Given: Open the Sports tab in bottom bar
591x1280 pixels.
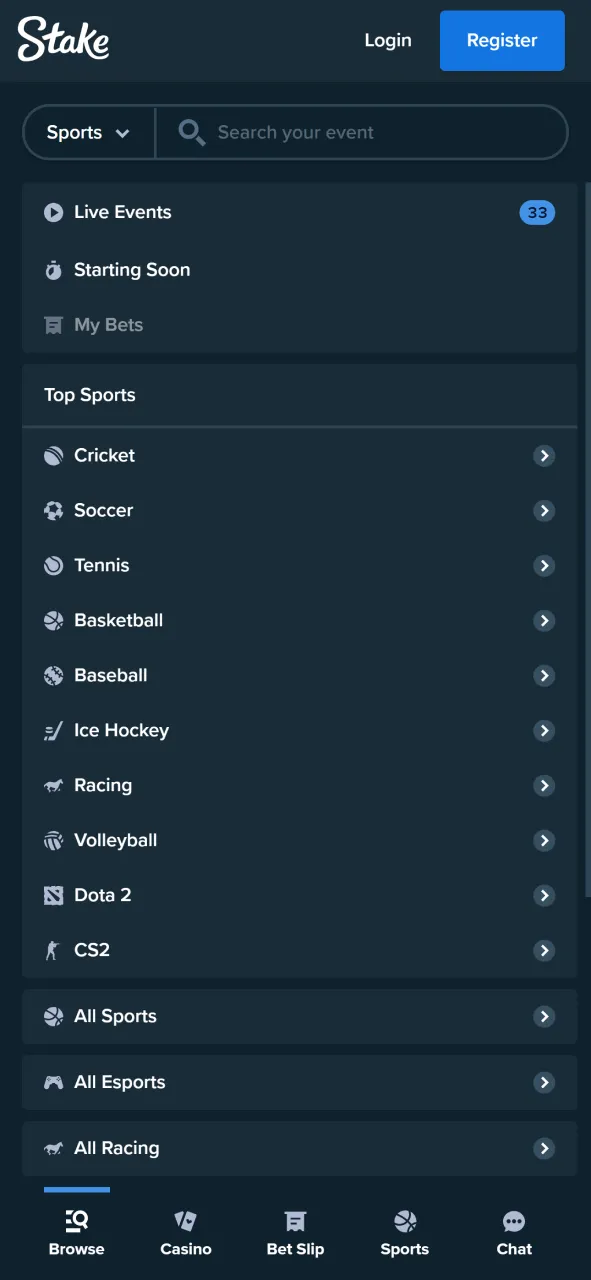Looking at the screenshot, I should 404,1232.
